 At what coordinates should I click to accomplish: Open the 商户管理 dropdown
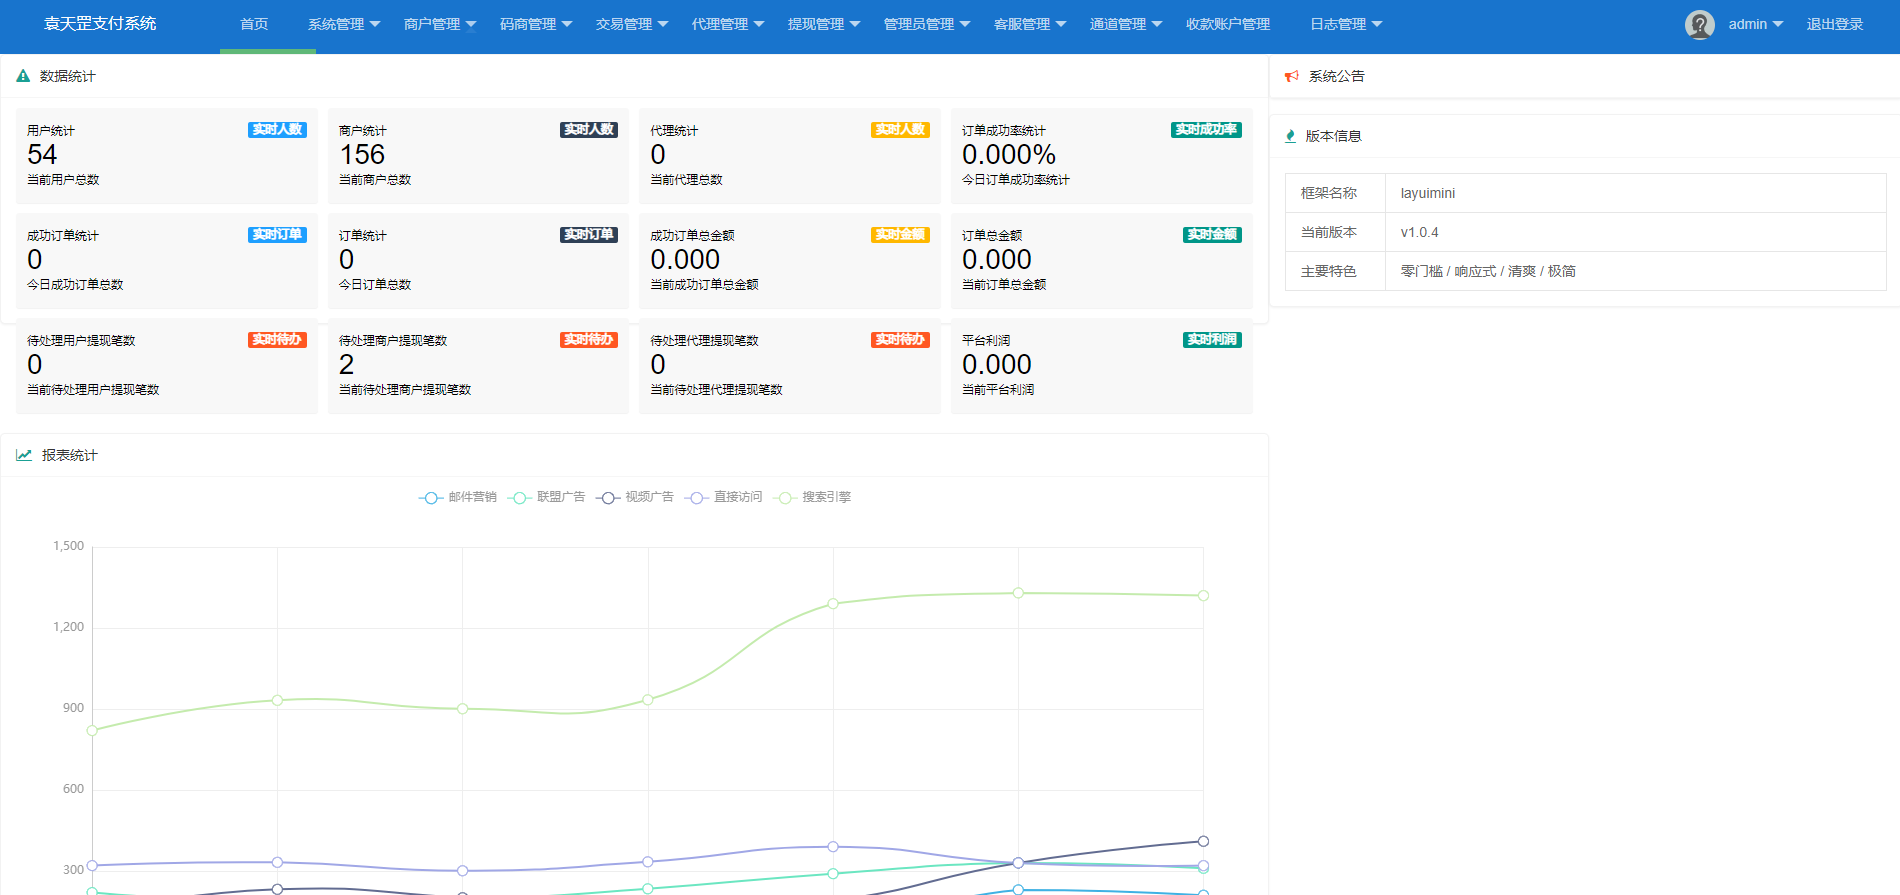point(439,24)
